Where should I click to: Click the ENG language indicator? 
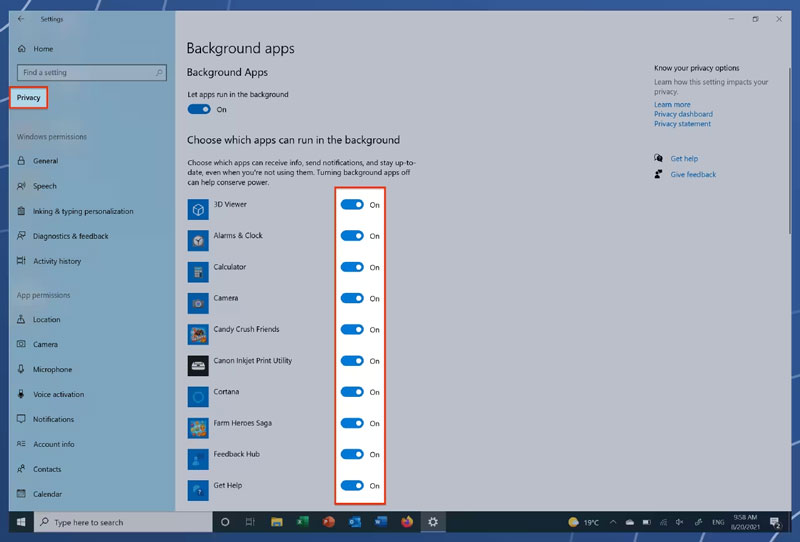point(718,522)
